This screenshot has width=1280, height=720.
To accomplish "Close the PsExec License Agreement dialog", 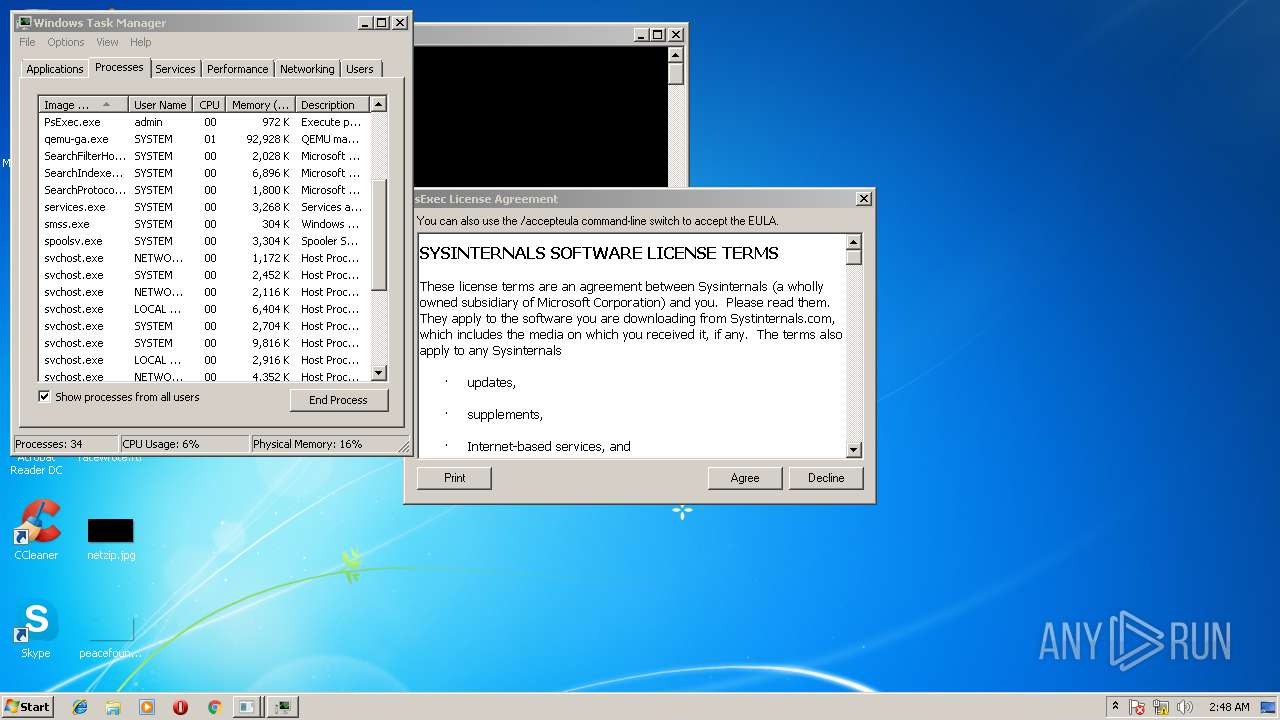I will 864,199.
